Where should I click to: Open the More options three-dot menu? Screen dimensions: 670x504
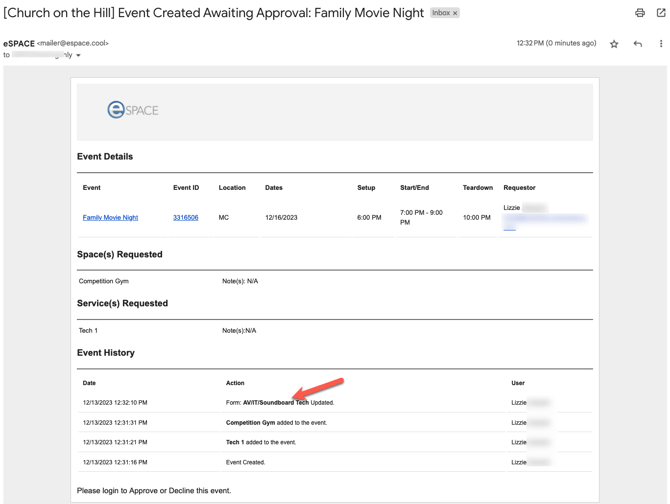click(661, 44)
